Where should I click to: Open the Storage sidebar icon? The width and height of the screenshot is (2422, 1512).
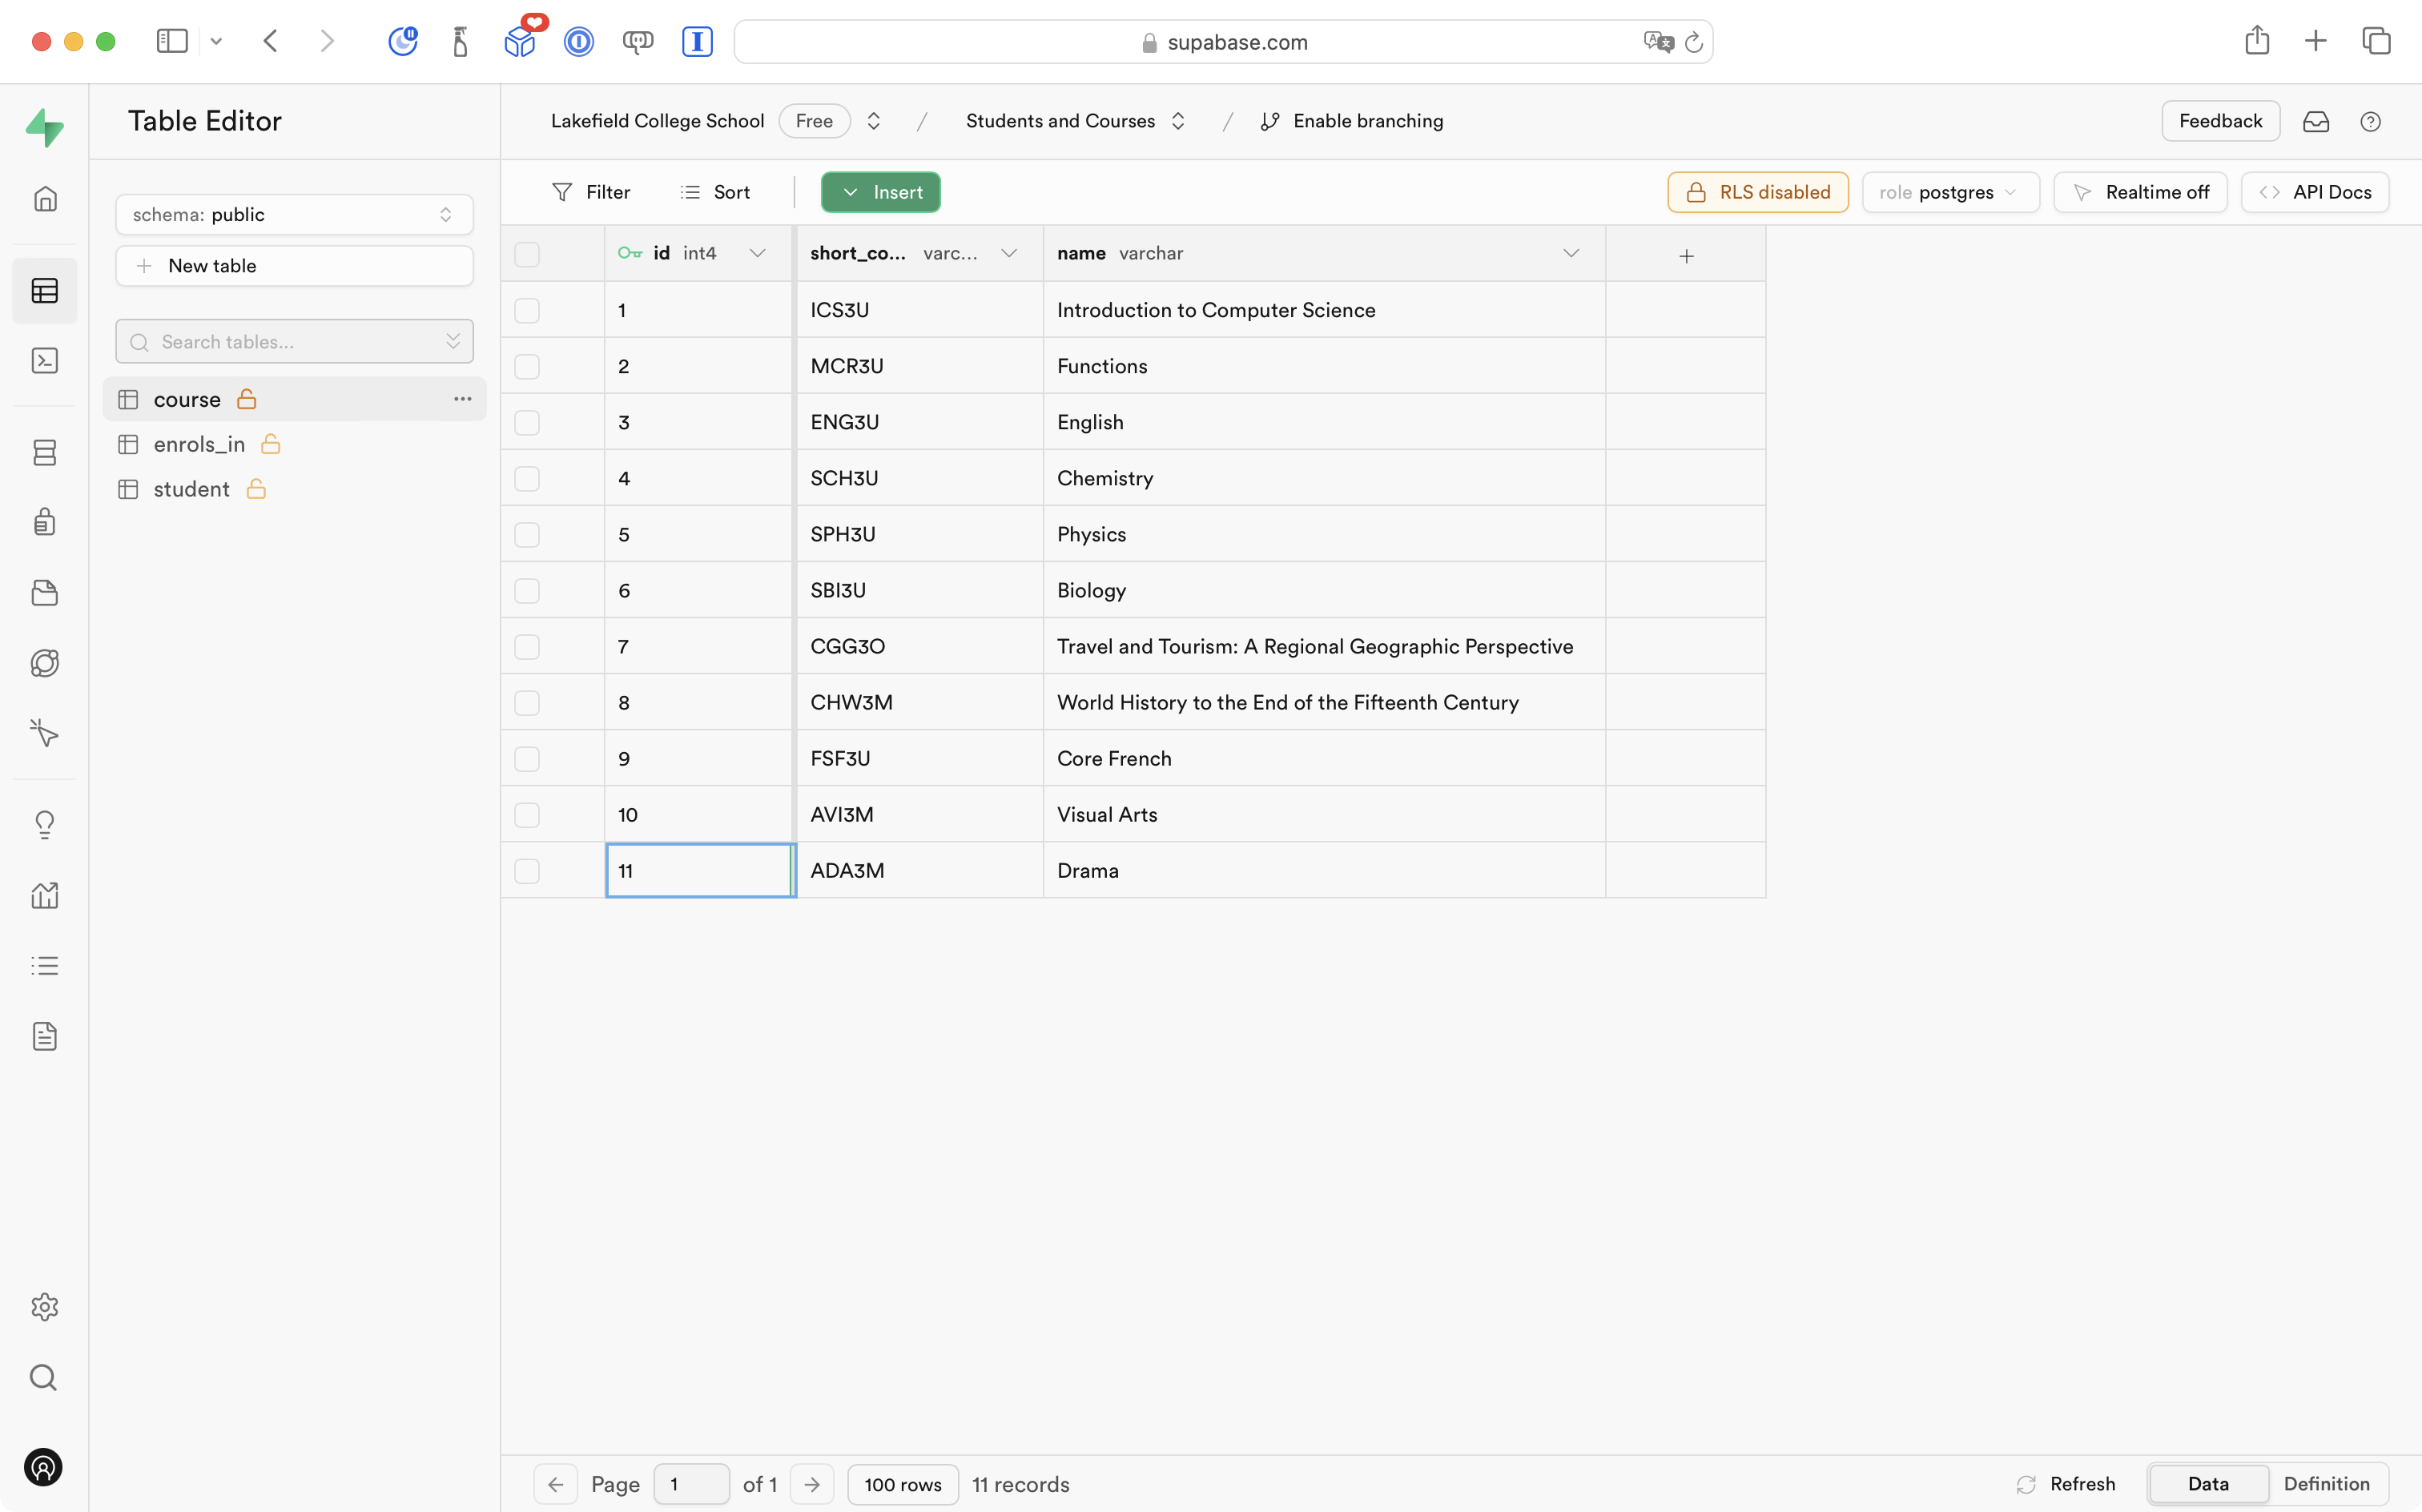[x=45, y=593]
